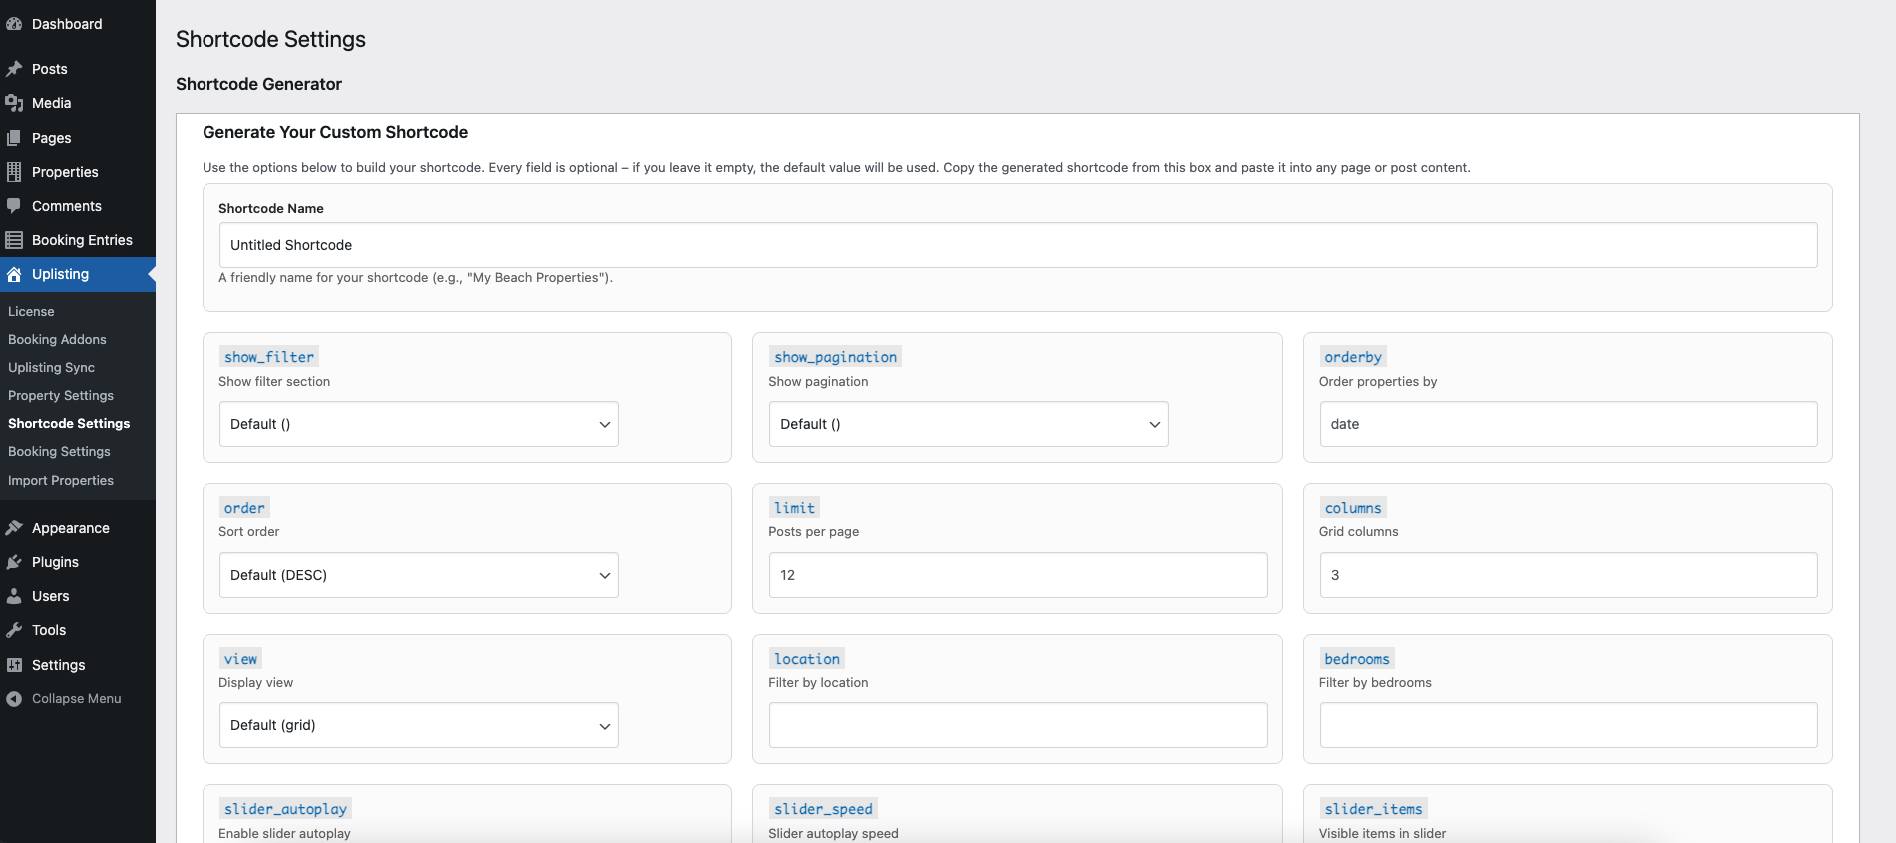Click the order code label
The image size is (1896, 843).
point(244,508)
